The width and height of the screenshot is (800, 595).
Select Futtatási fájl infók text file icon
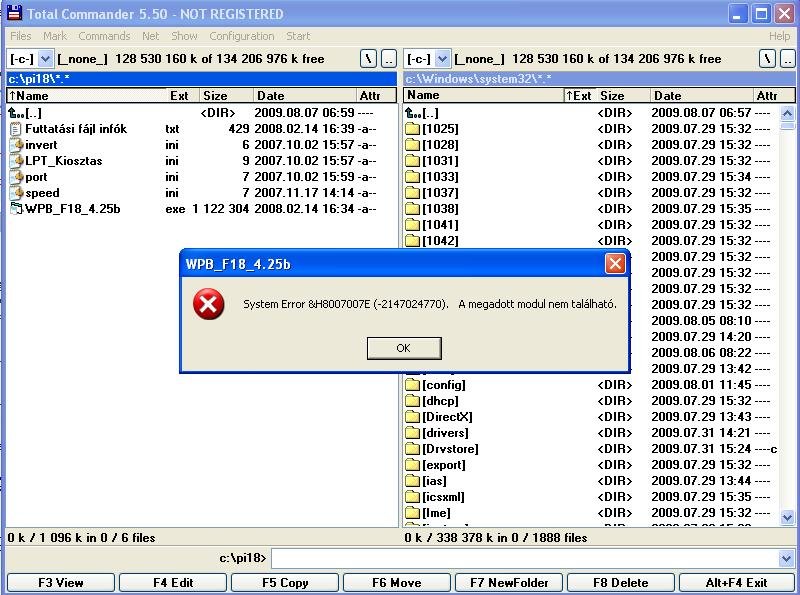16,129
